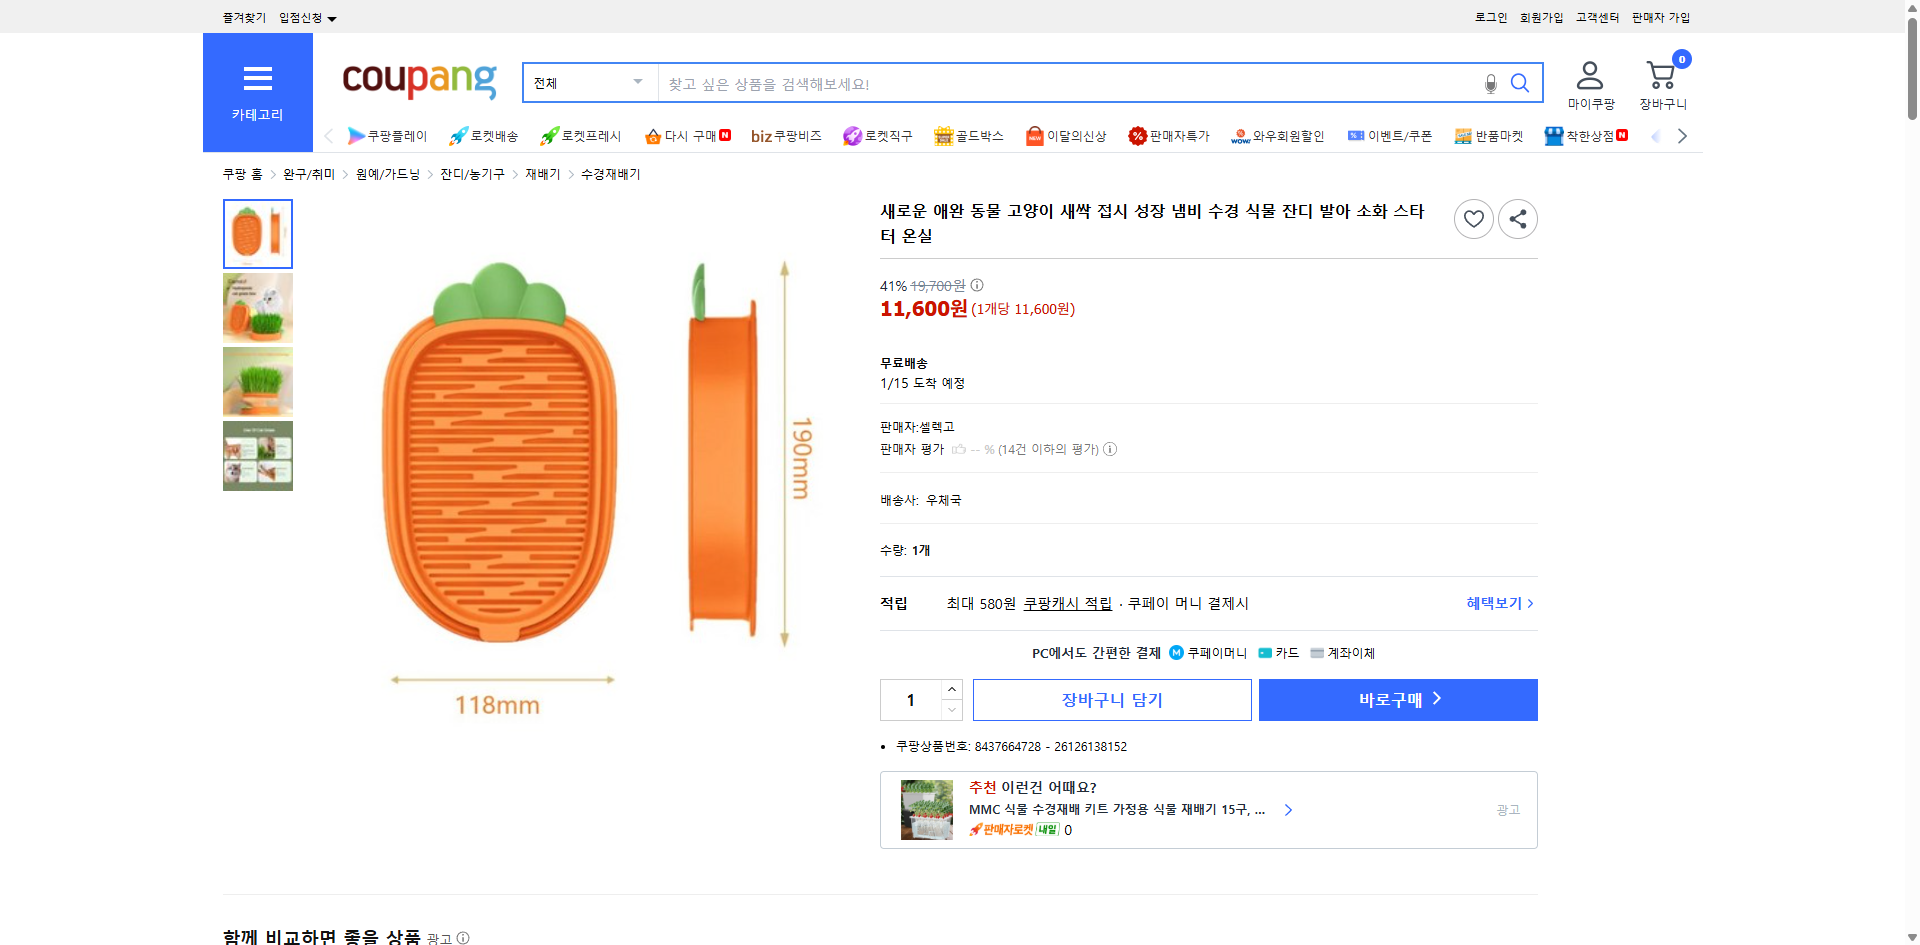1920x945 pixels.
Task: Select the 이달의신상 menu item
Action: coord(1037,136)
